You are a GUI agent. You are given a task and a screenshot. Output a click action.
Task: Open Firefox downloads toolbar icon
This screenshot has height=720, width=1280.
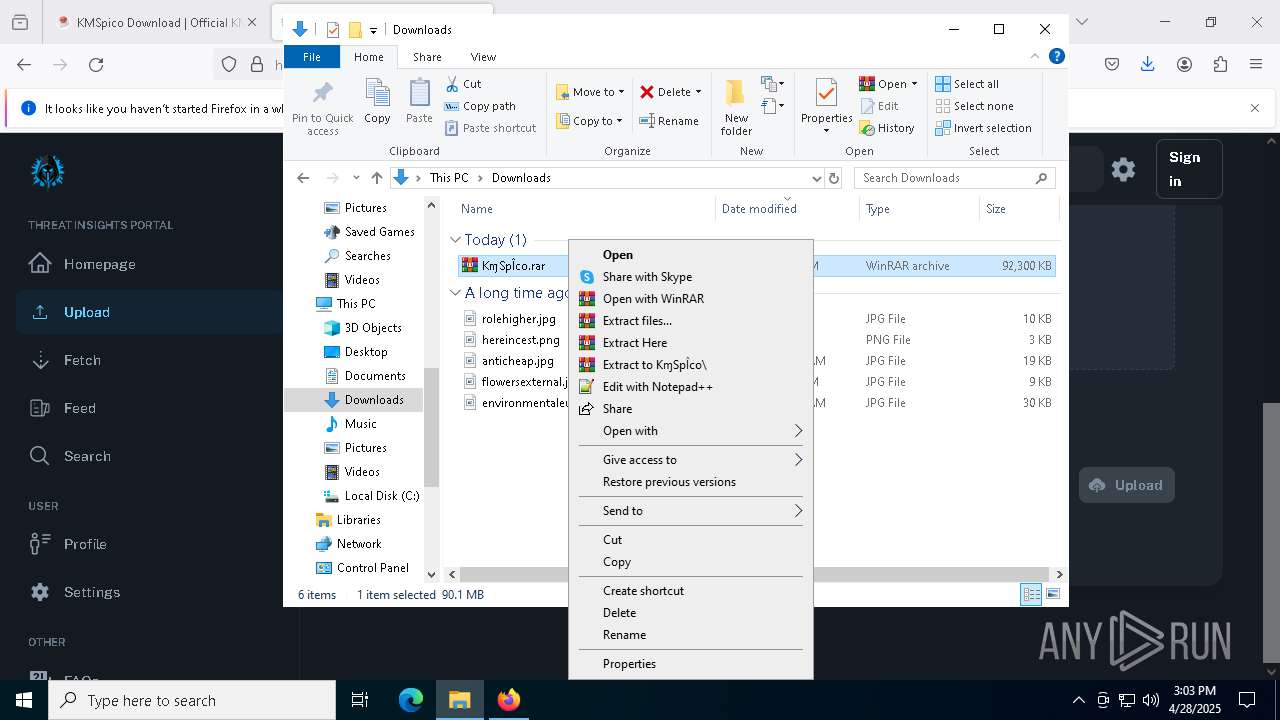(x=1148, y=64)
